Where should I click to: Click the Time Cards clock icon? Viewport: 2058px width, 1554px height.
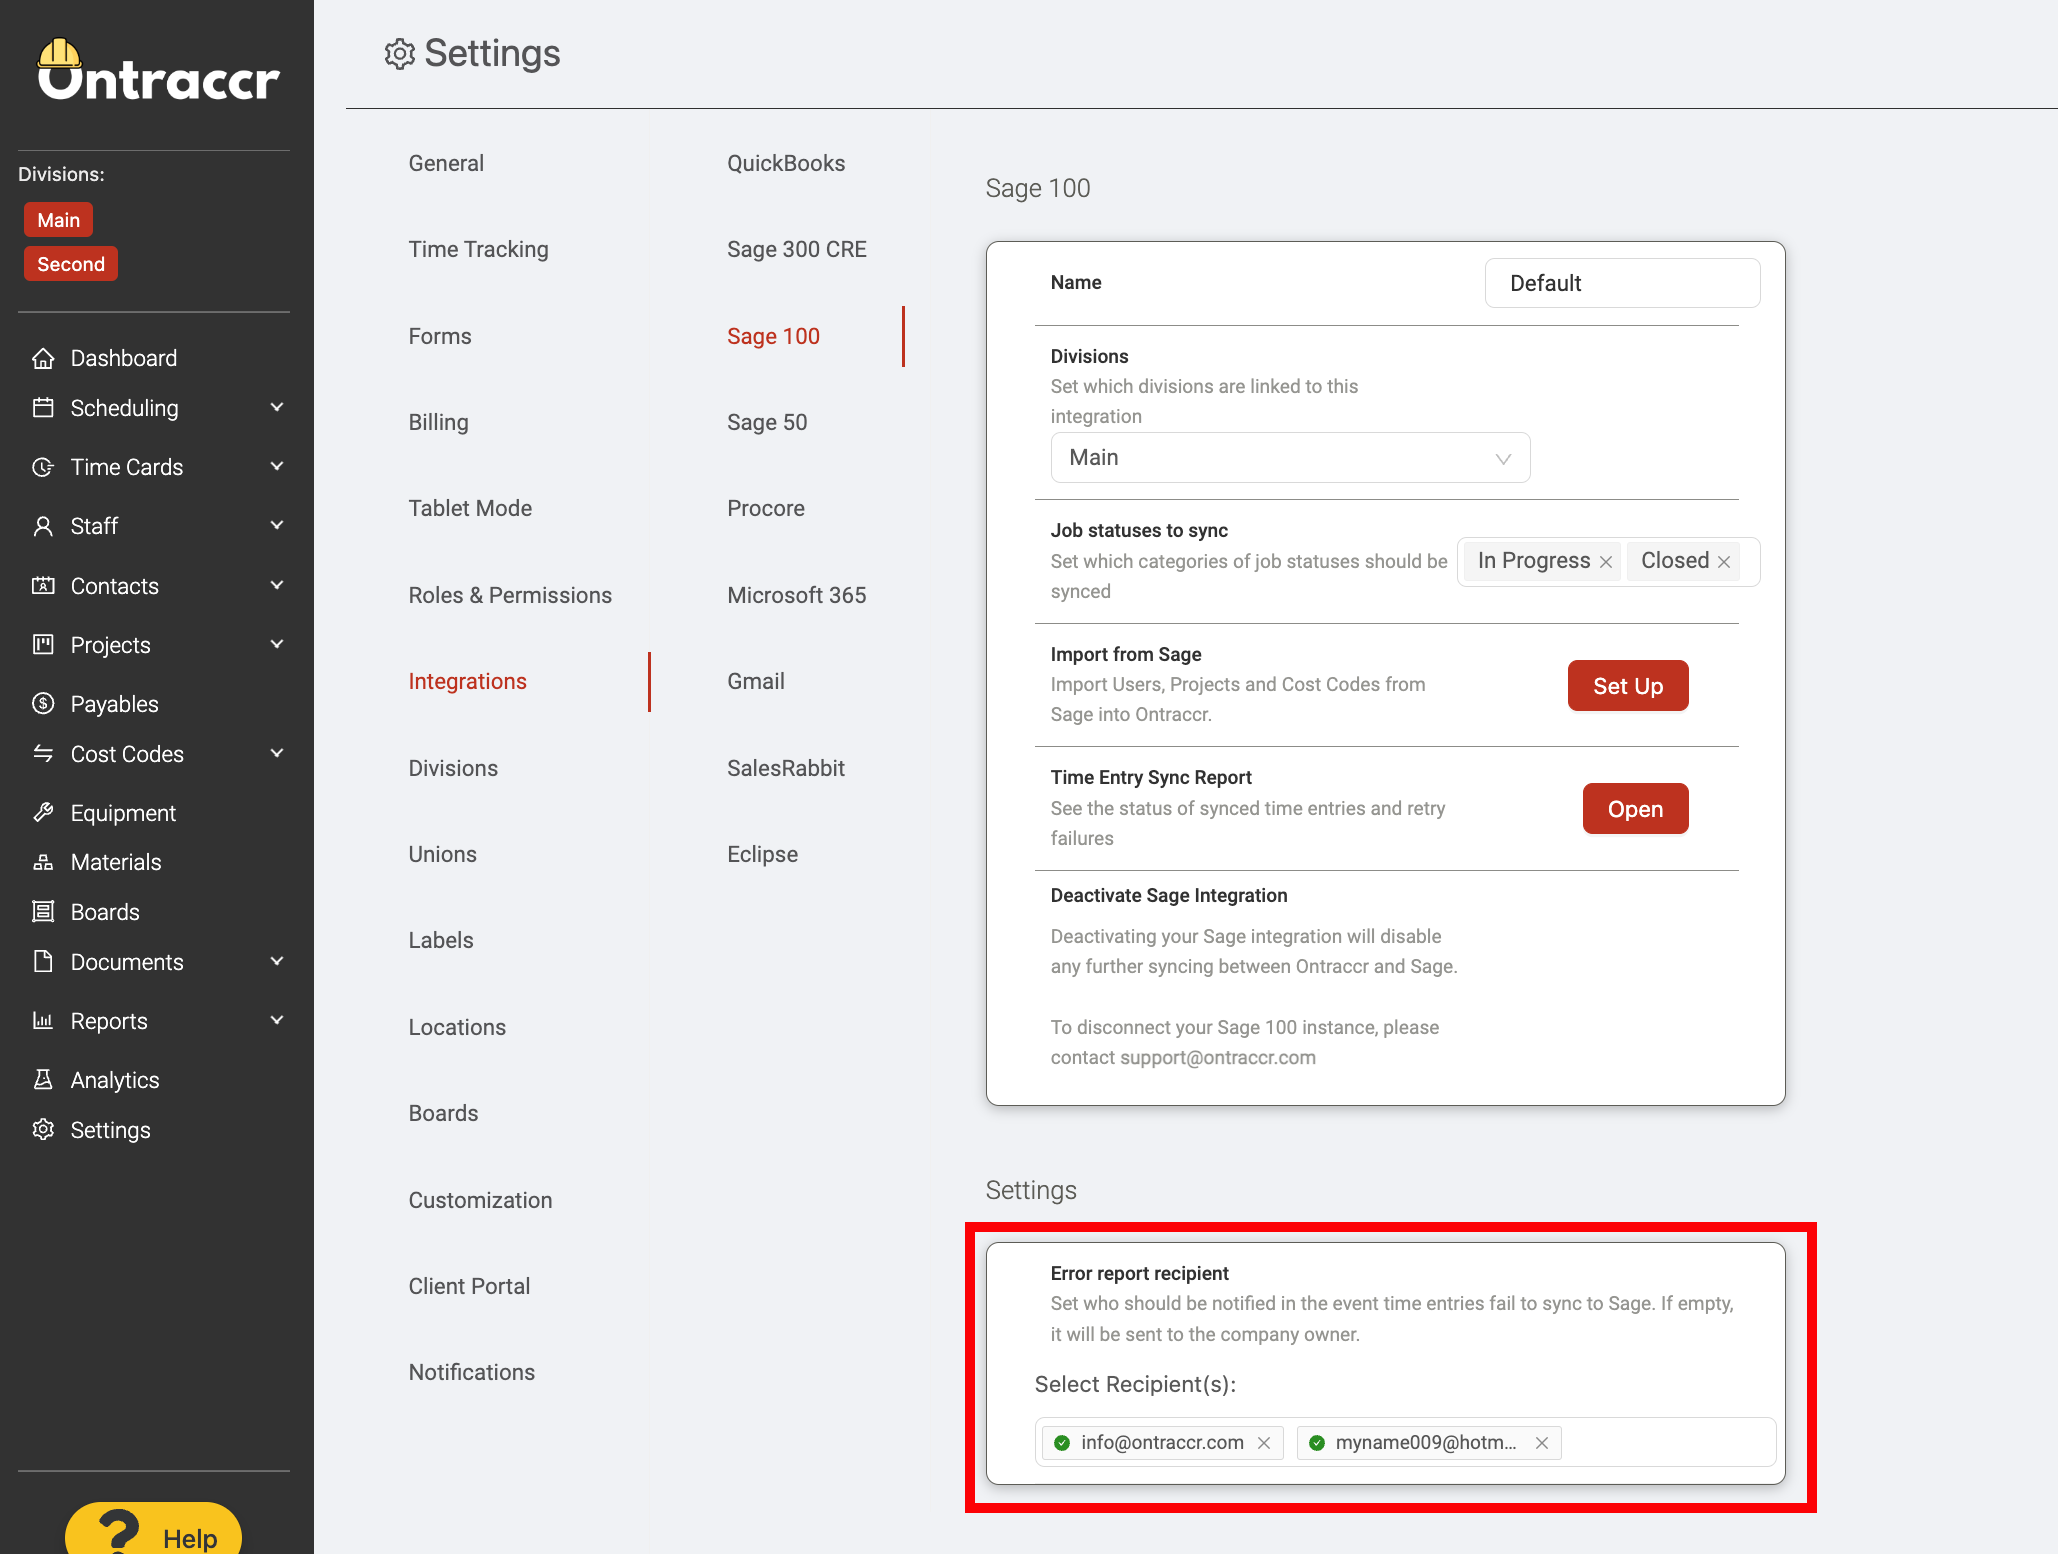[43, 467]
